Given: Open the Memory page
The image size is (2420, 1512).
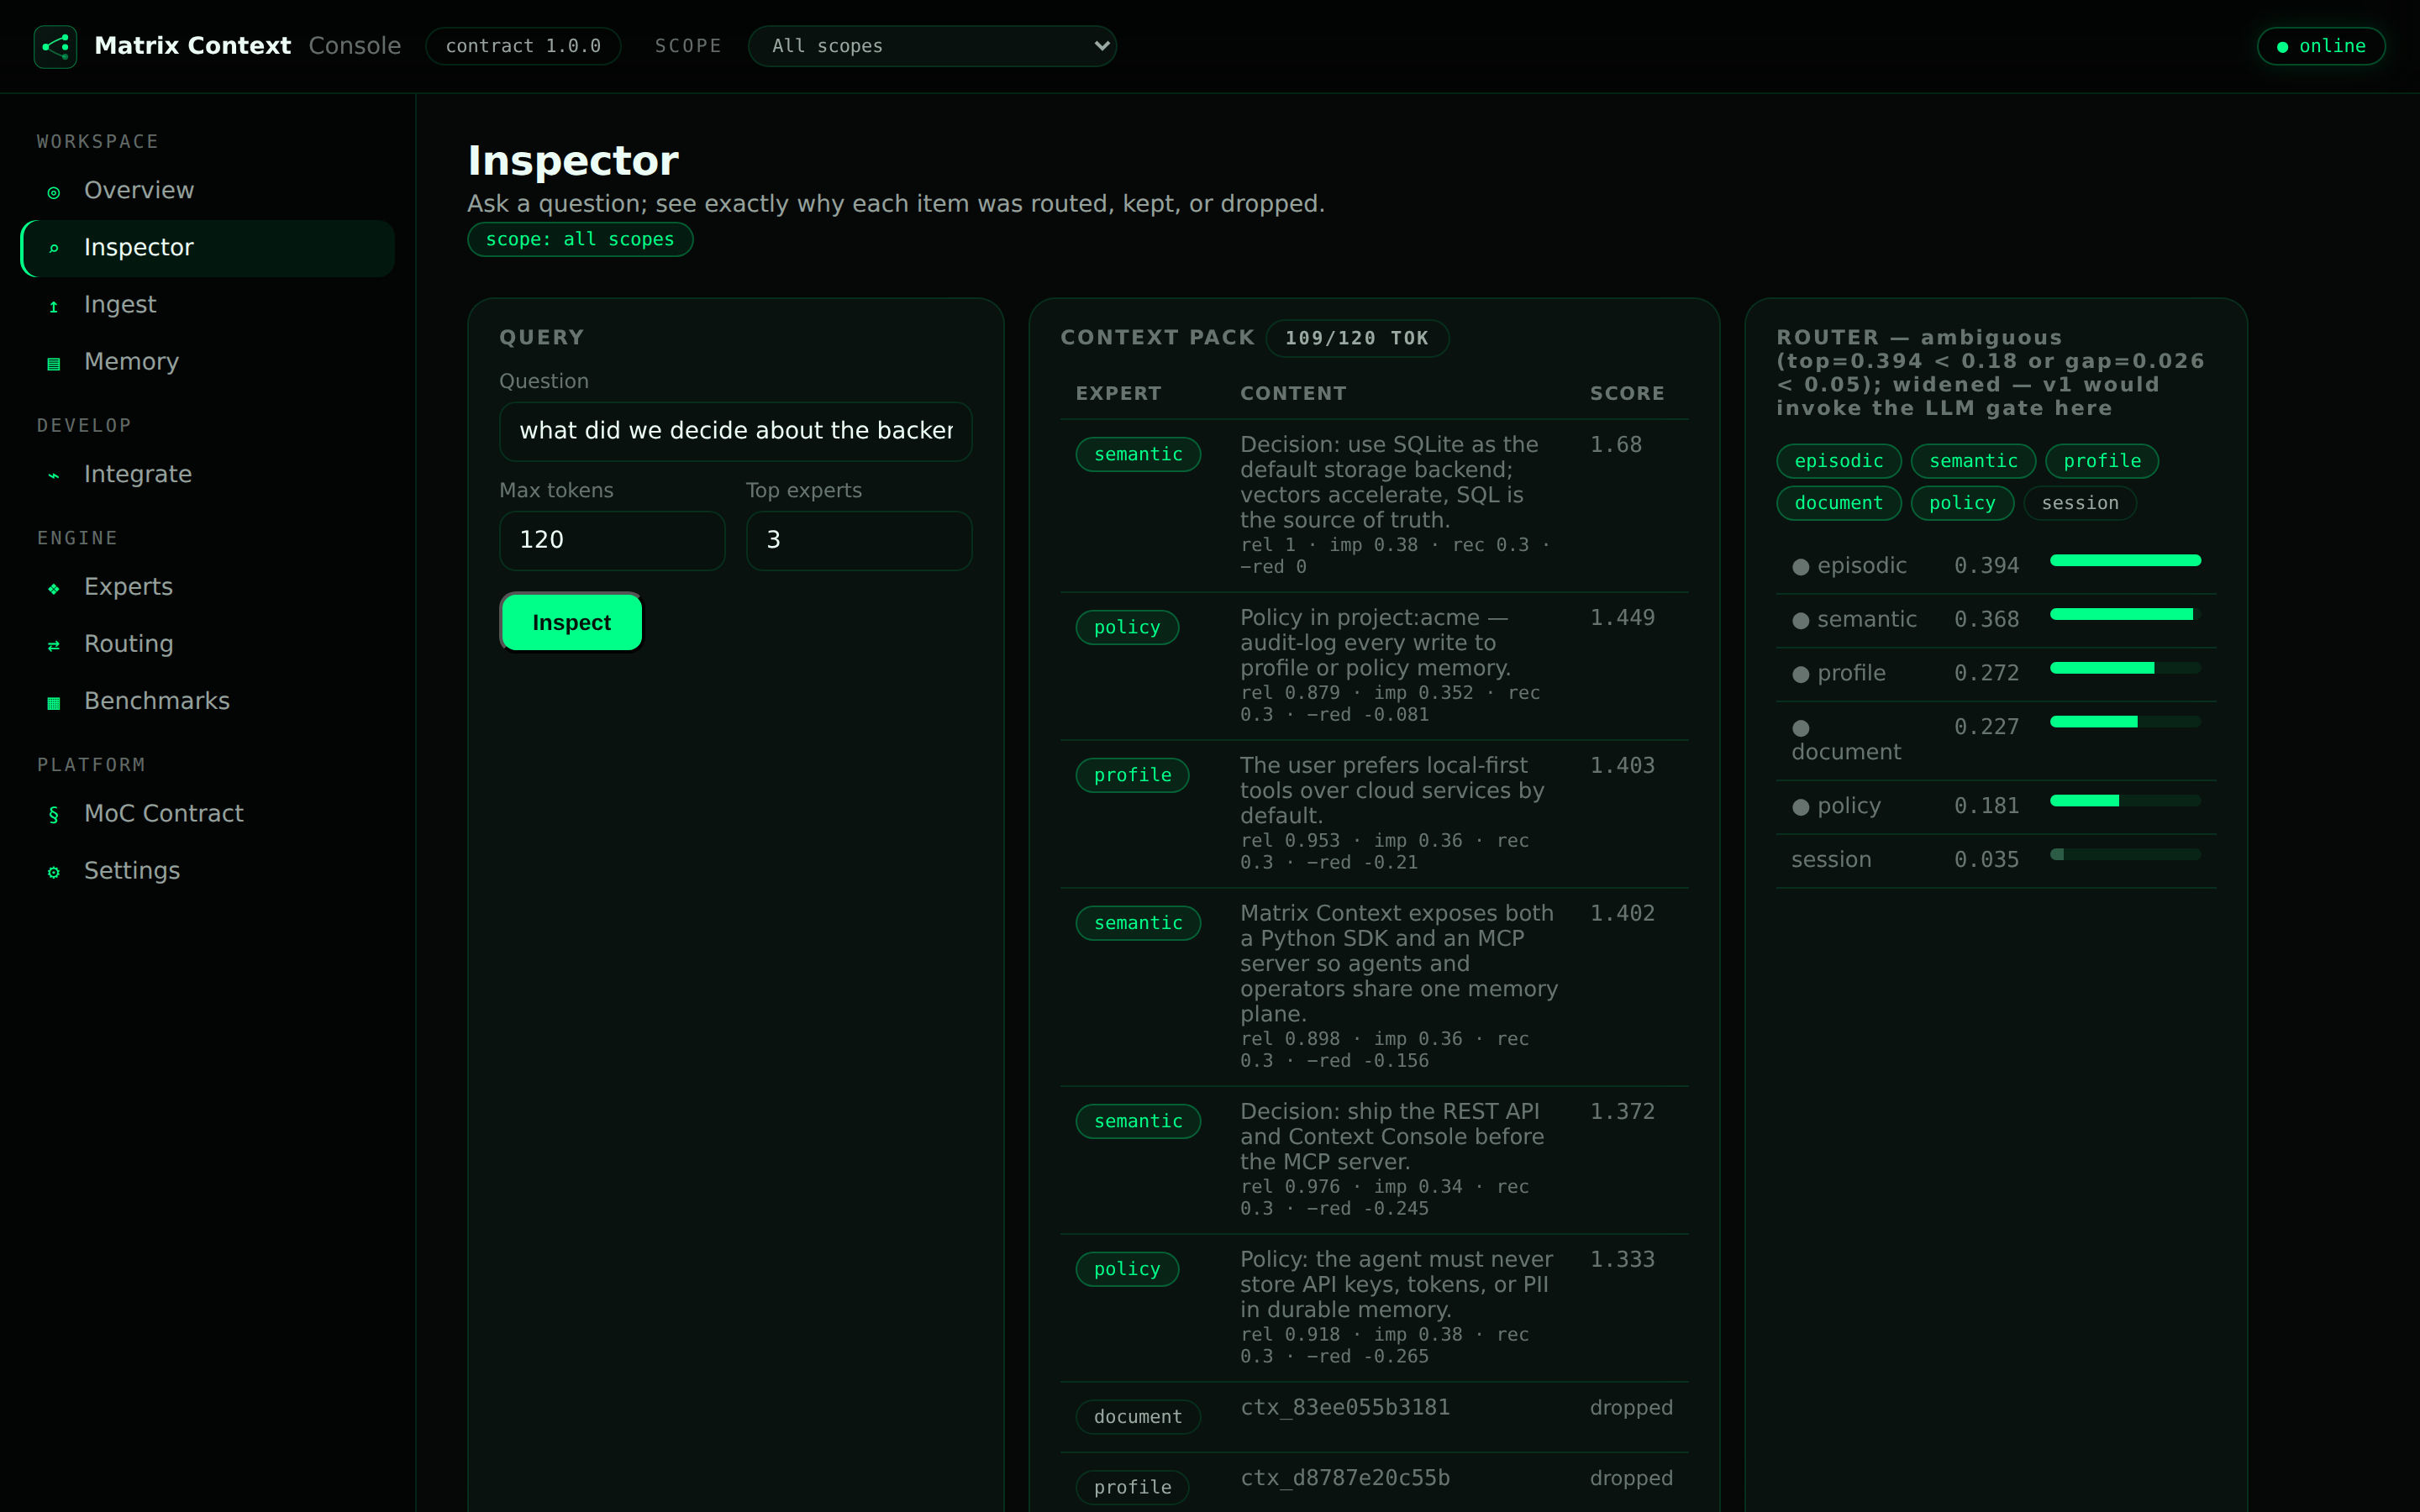Looking at the screenshot, I should (x=207, y=361).
